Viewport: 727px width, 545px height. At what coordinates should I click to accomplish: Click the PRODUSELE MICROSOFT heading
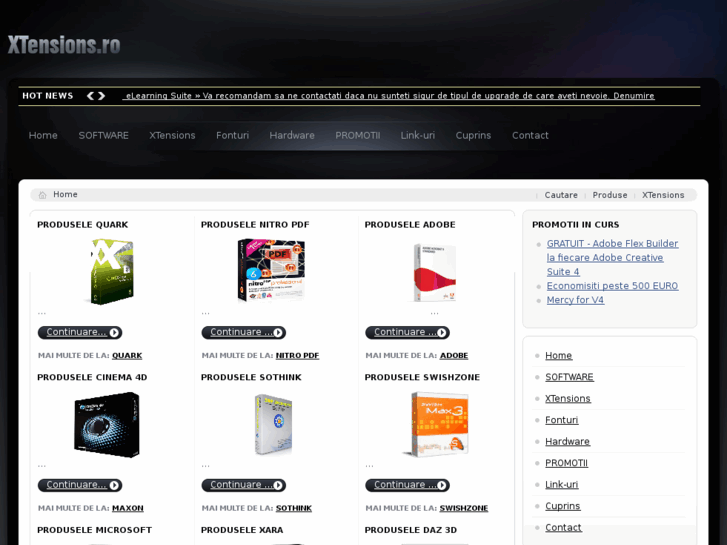(95, 530)
